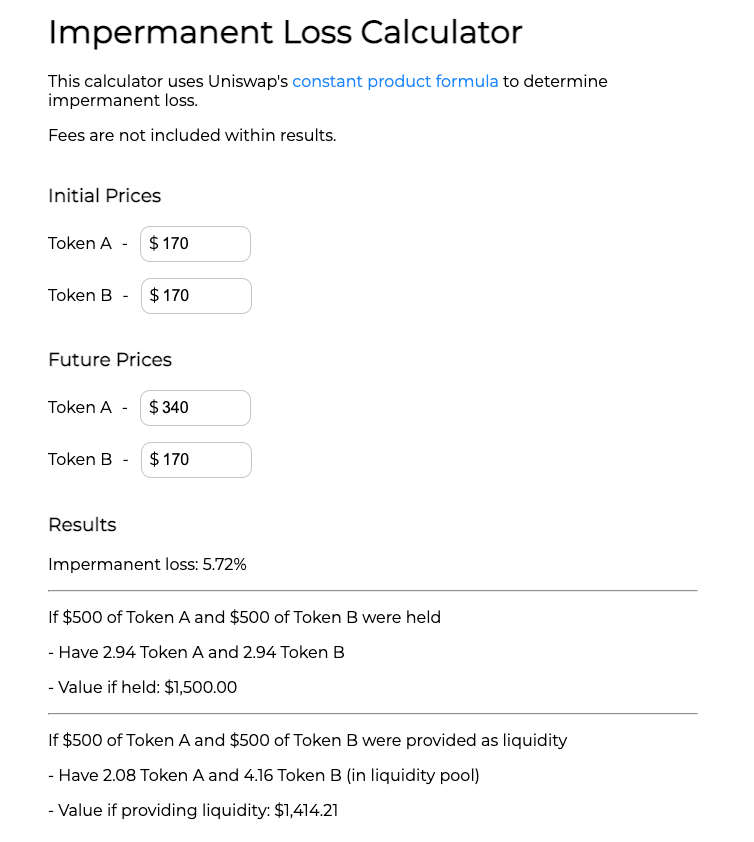Click the 'were held' scenario heading line

244,618
